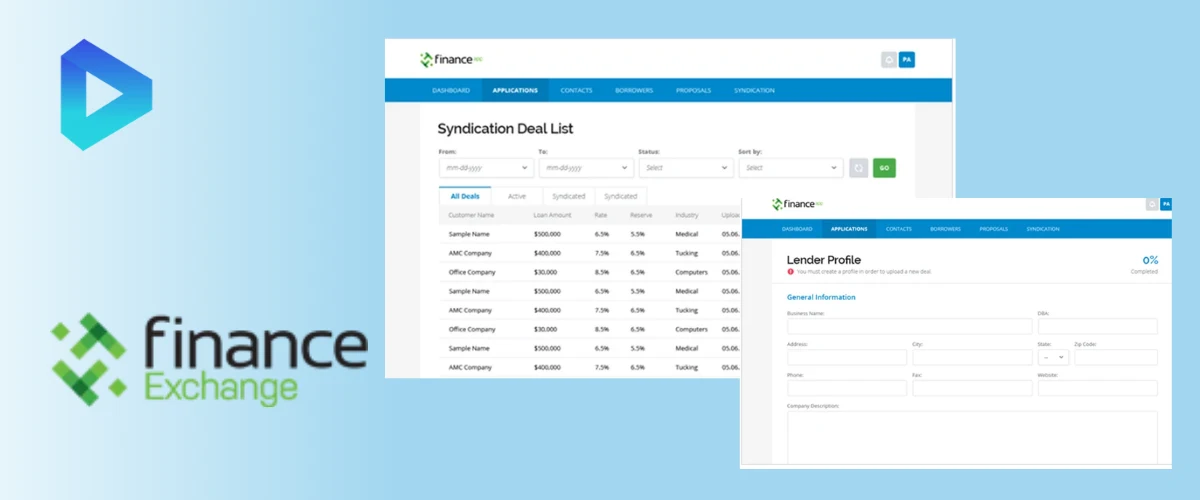Screen dimensions: 1200x500
Task: Open Dashboard in Lender Profile window navigation
Action: pyautogui.click(x=797, y=229)
